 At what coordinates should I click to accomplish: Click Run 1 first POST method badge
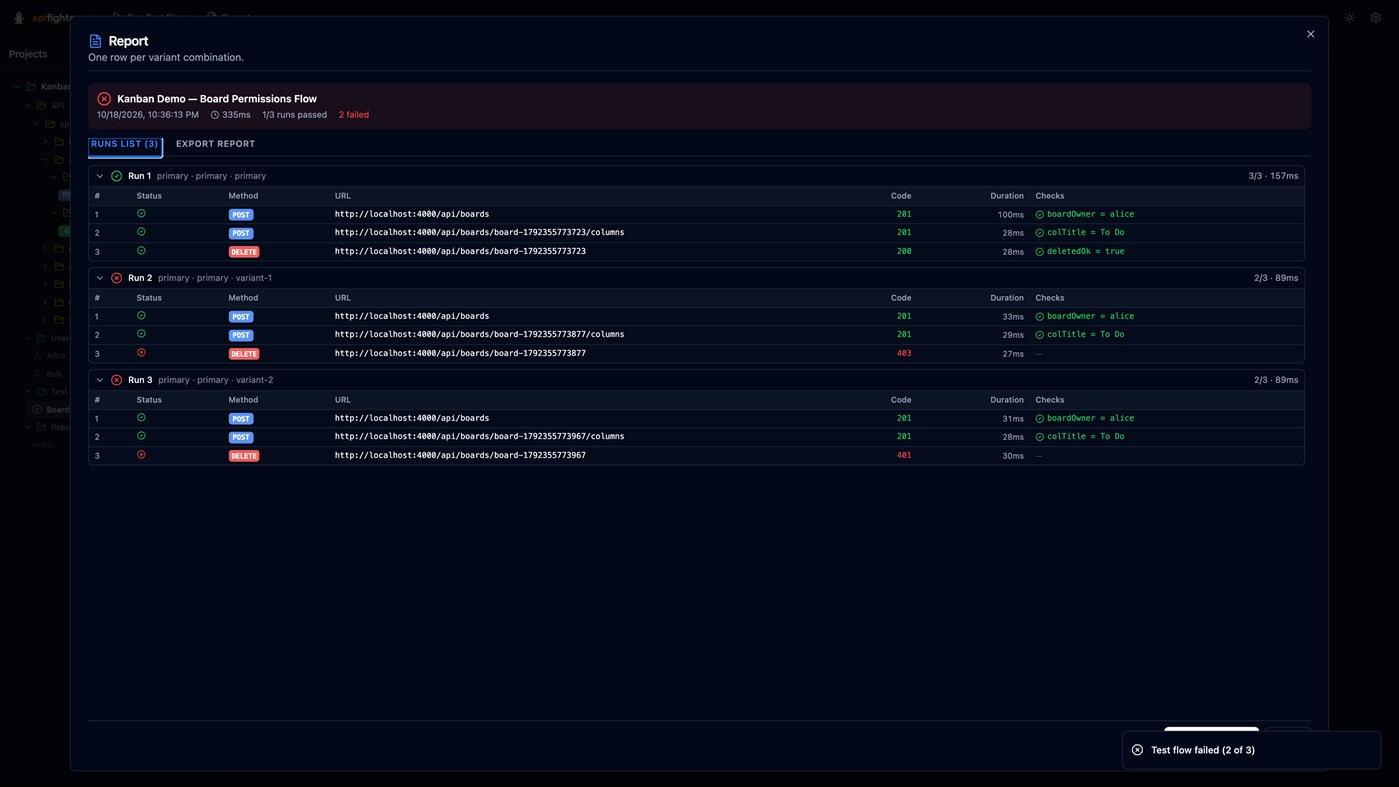coord(241,215)
